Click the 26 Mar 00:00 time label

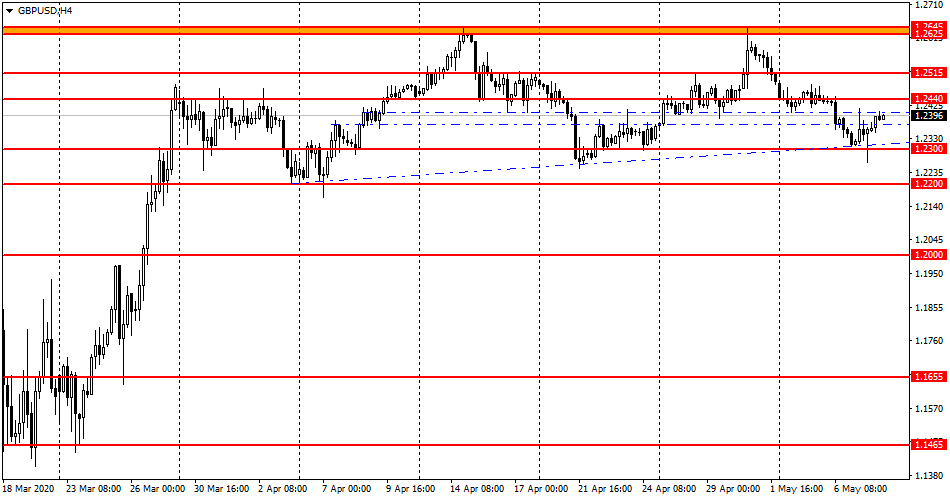[155, 490]
